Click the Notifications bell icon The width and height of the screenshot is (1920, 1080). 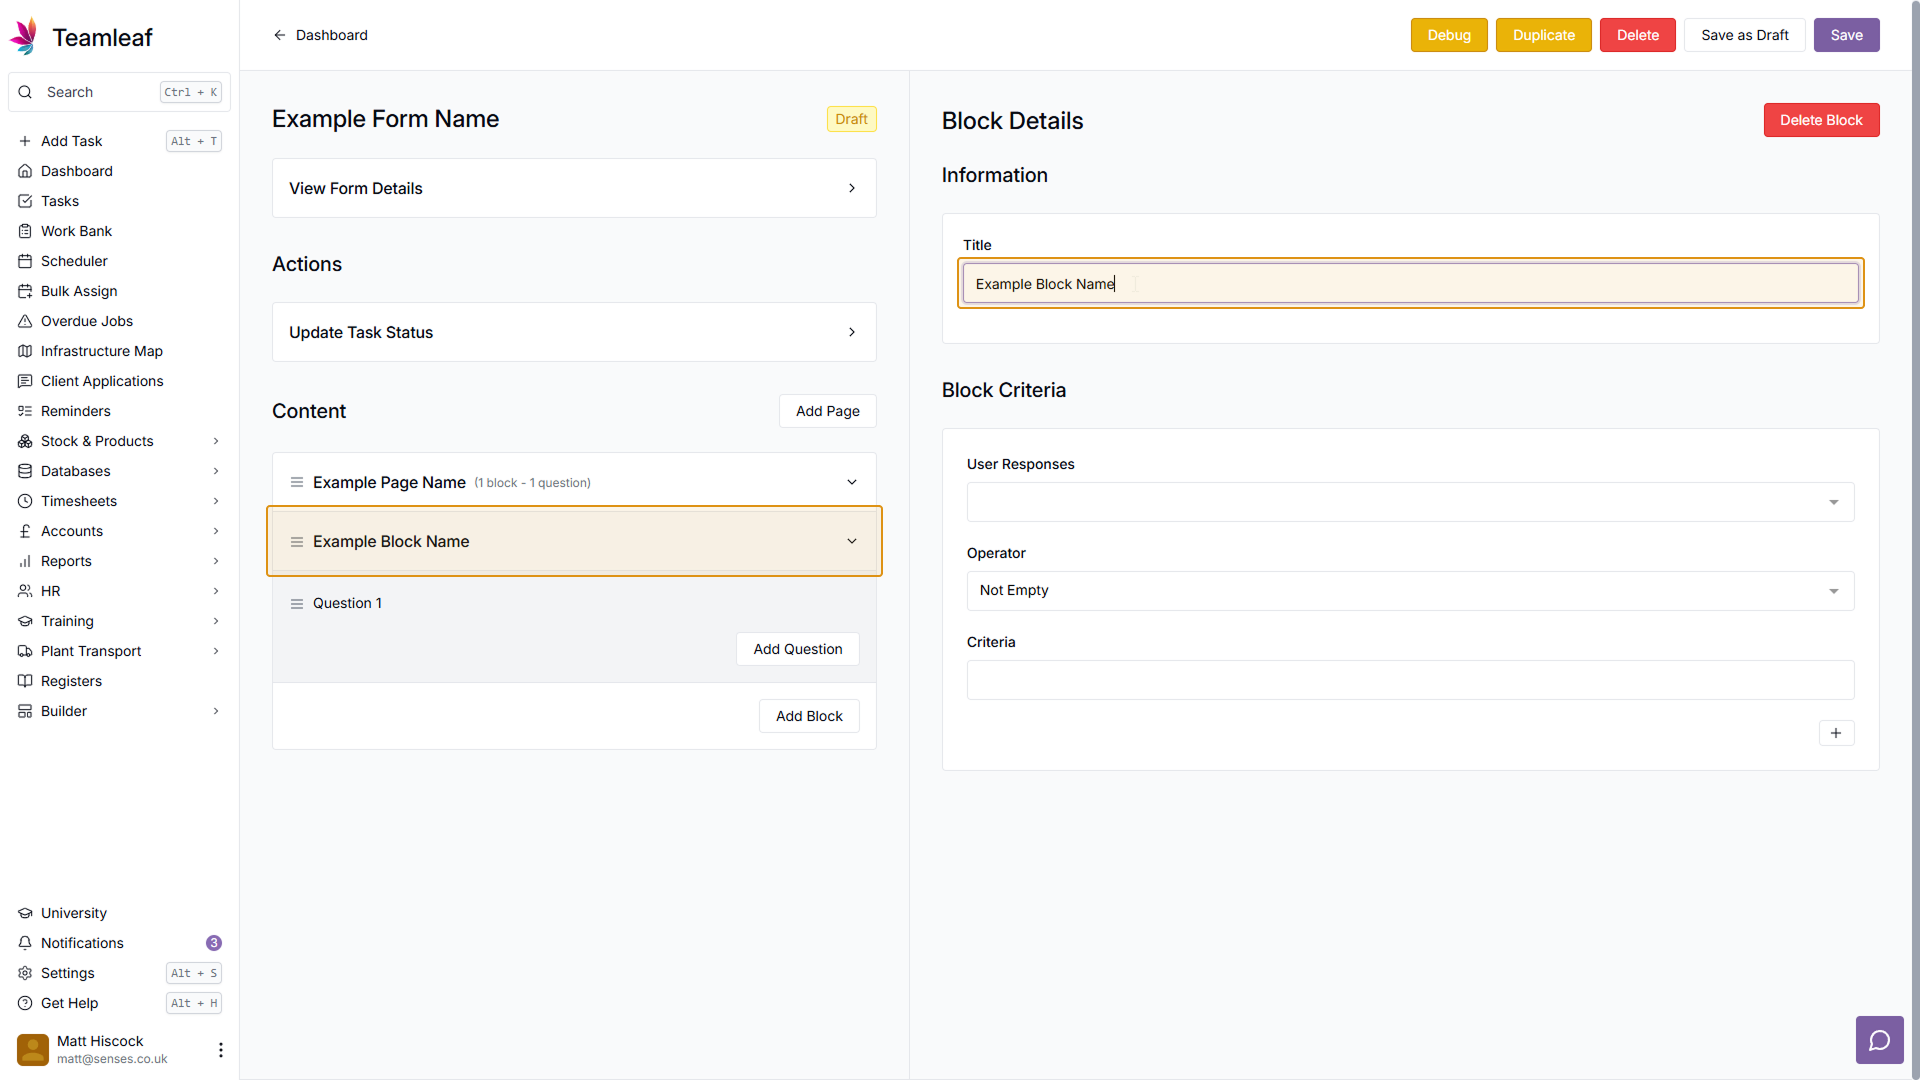click(25, 943)
